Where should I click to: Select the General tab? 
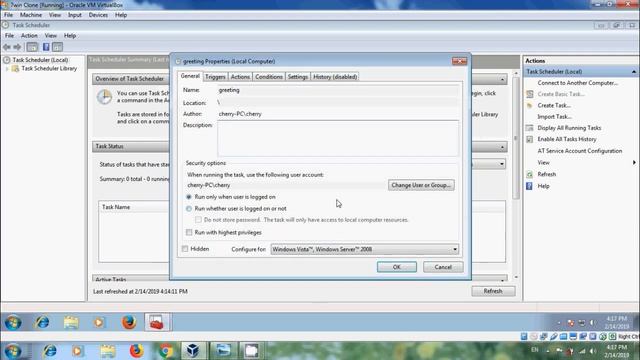tap(190, 76)
